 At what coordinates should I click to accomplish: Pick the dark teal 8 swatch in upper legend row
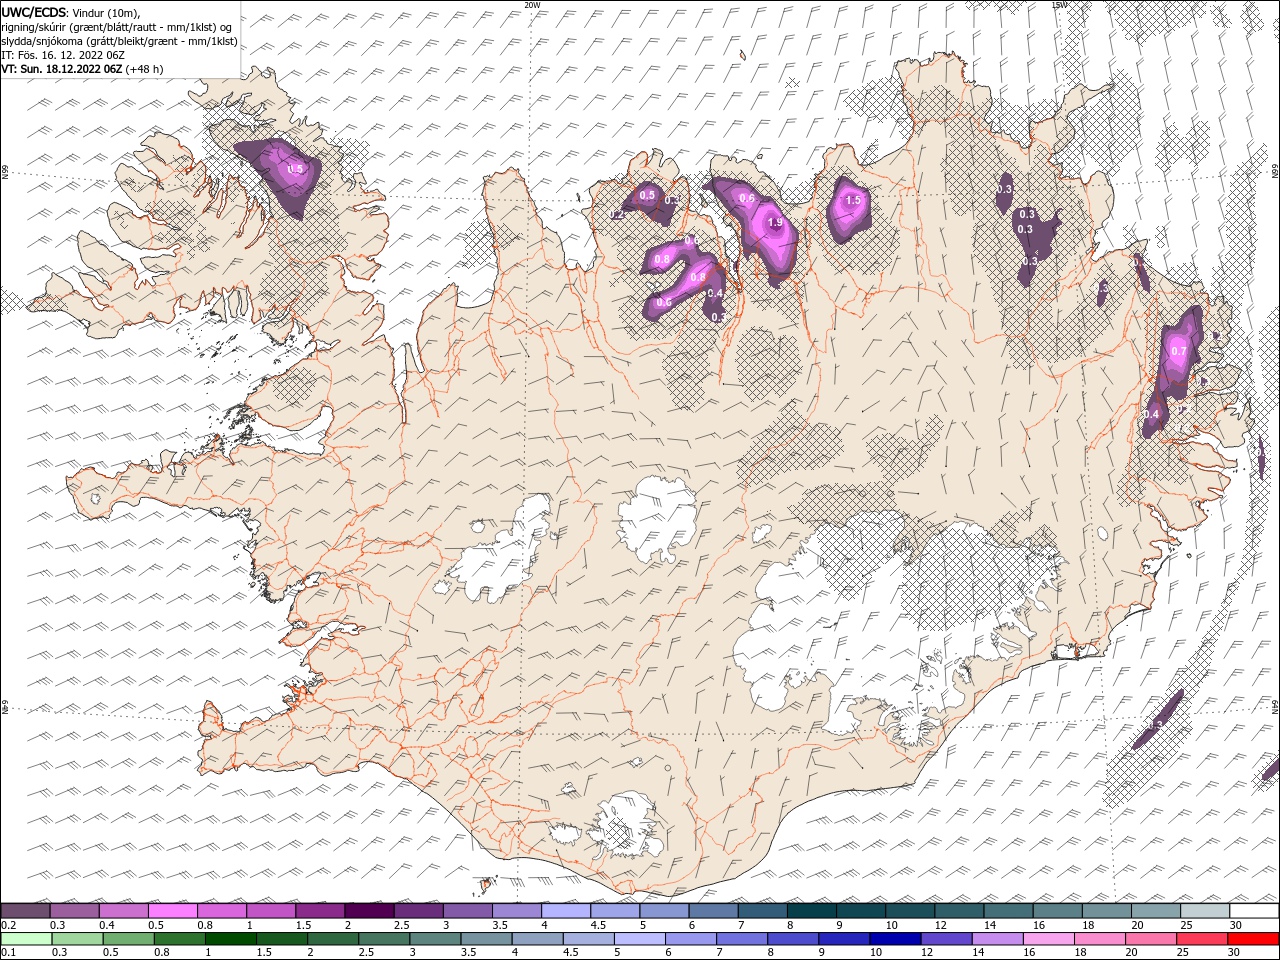click(812, 910)
